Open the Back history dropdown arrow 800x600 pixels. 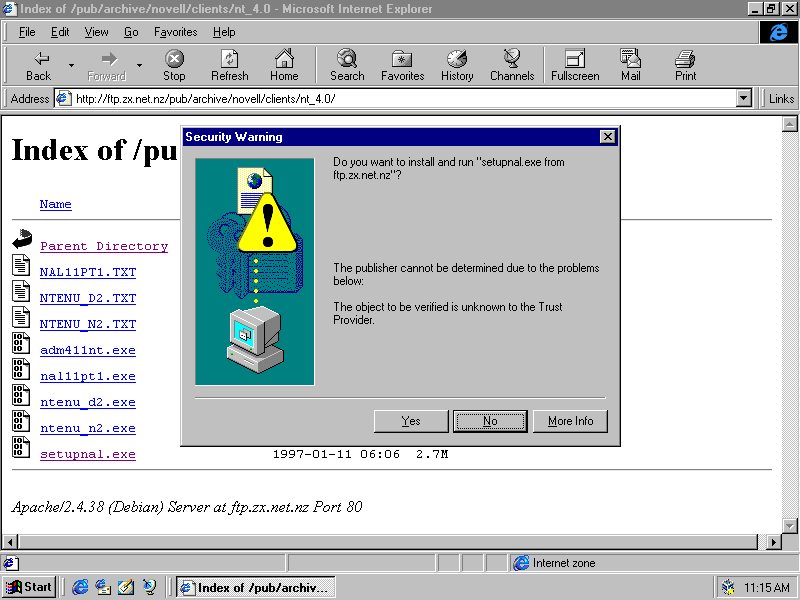click(71, 66)
